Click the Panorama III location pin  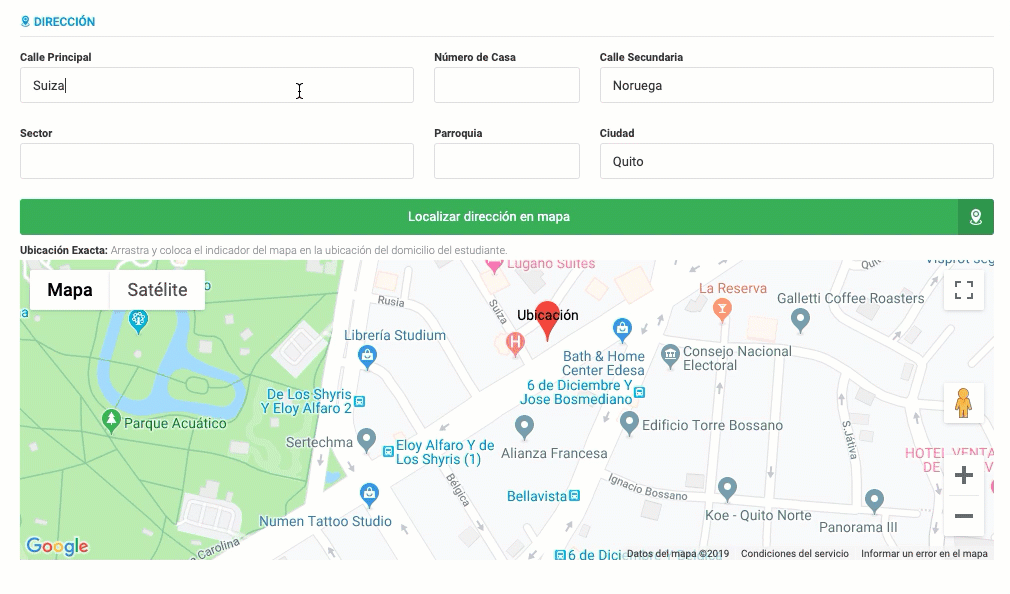(x=873, y=501)
